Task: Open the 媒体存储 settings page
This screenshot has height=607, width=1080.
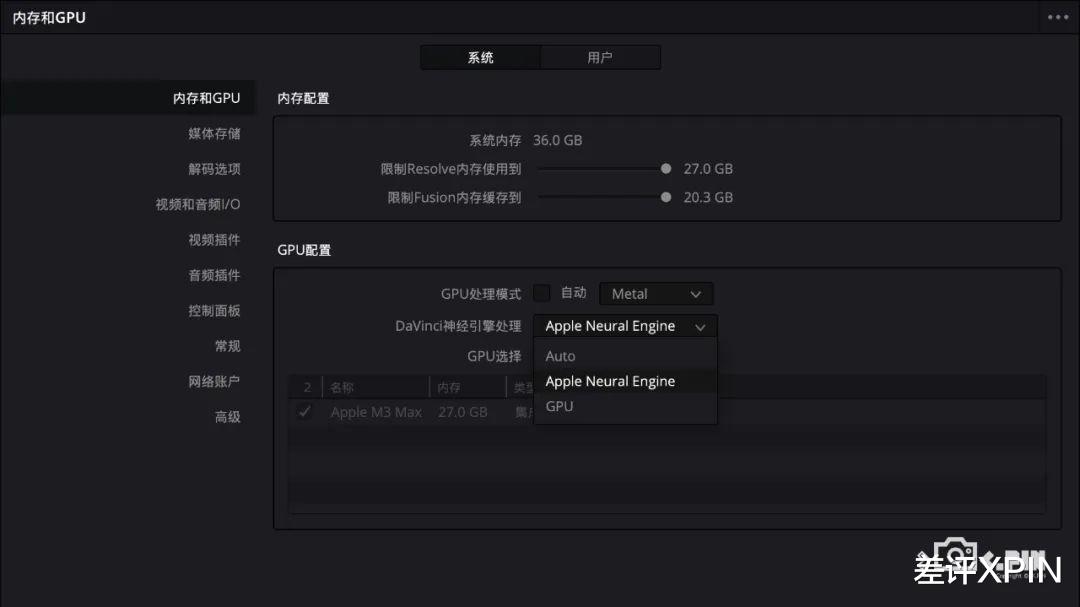Action: 215,133
